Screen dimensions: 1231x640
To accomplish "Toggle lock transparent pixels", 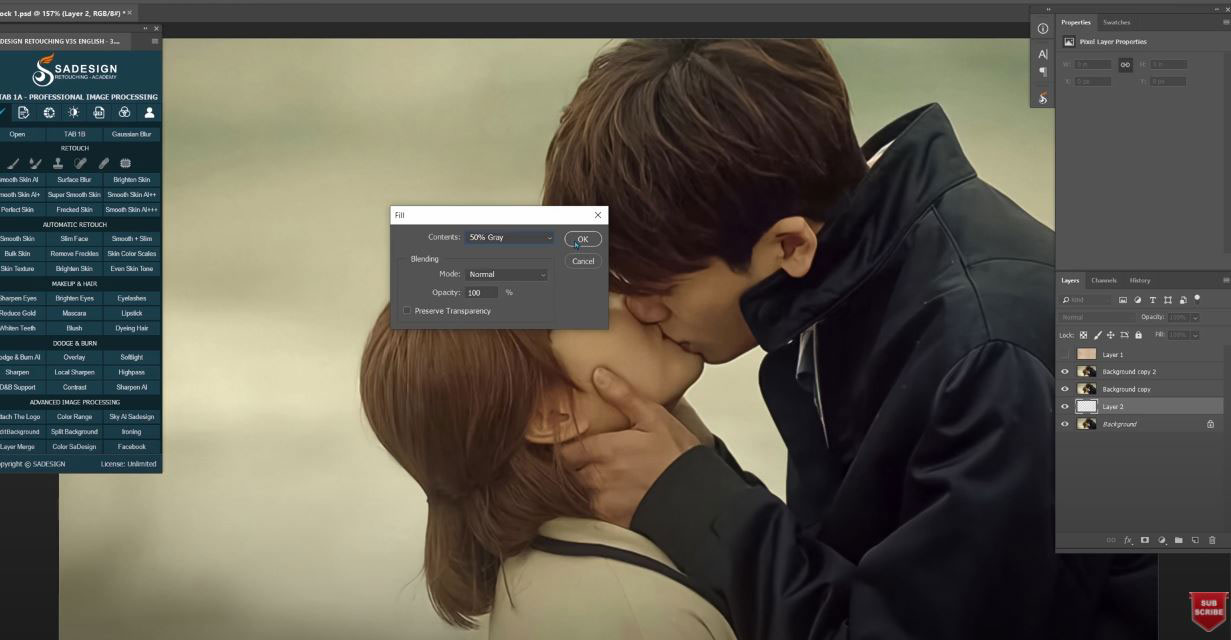I will pos(1084,335).
